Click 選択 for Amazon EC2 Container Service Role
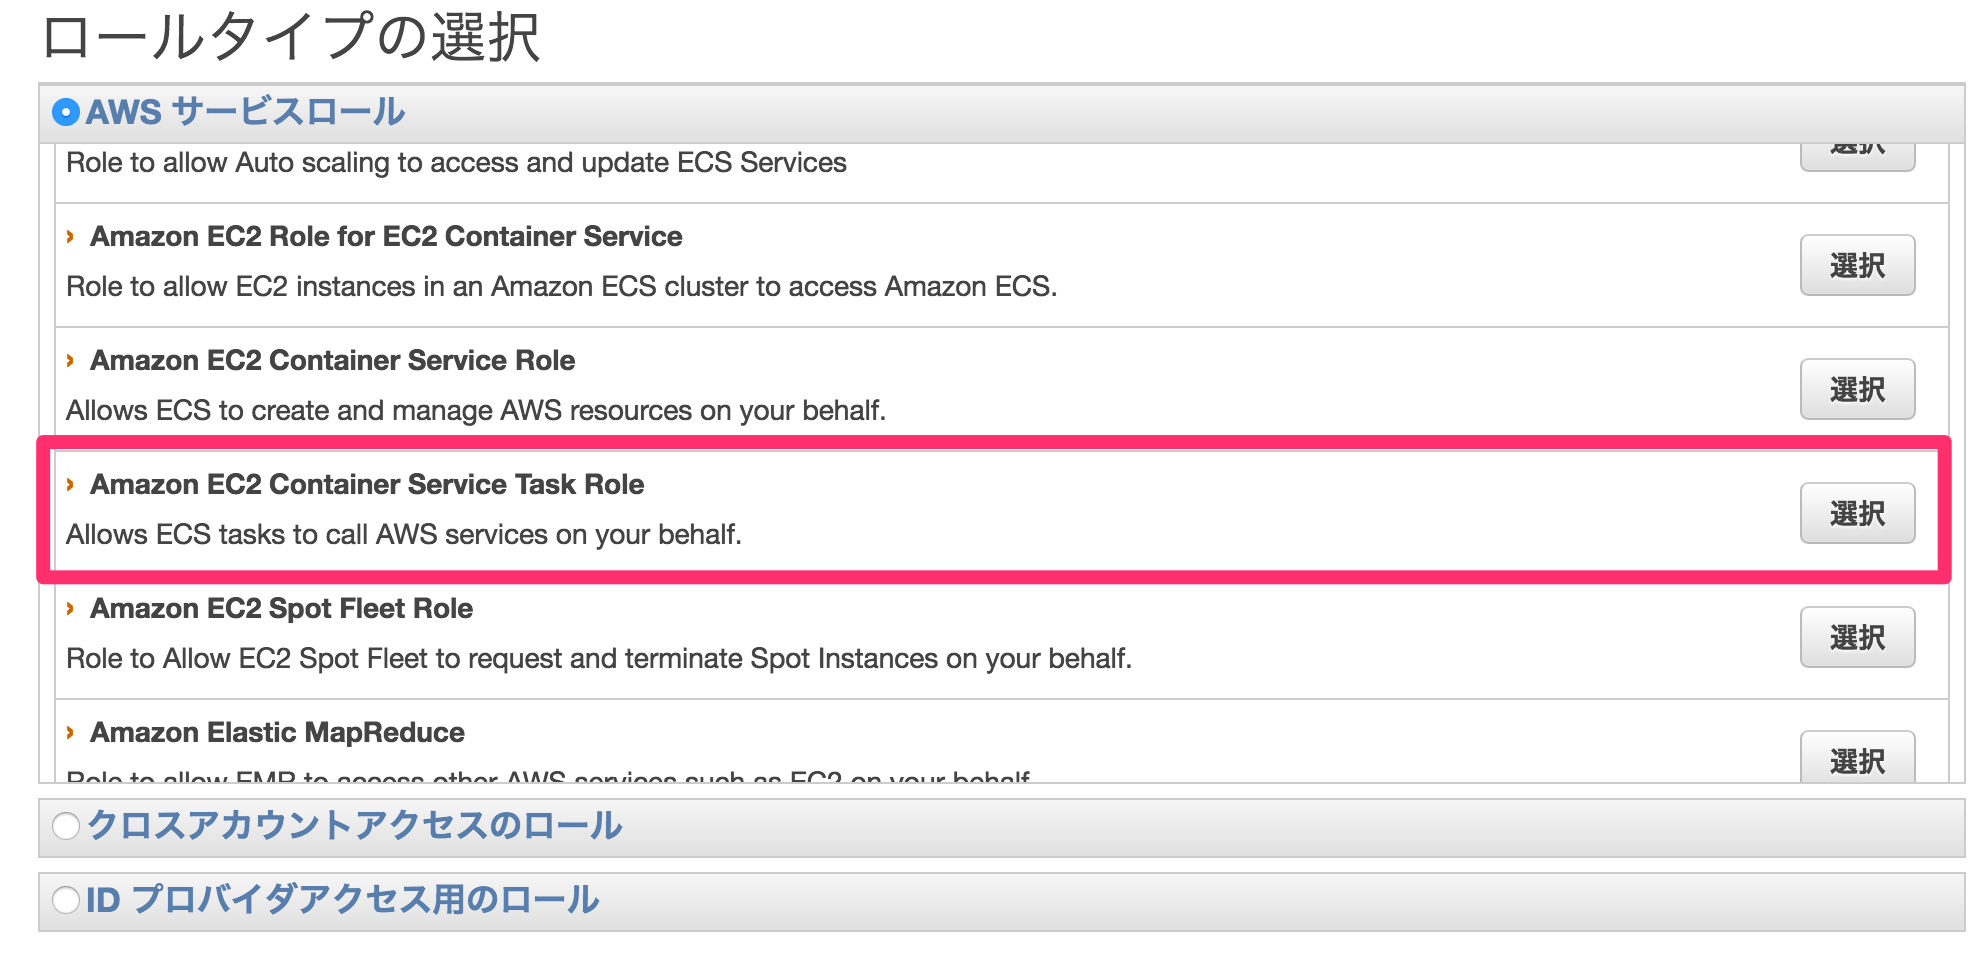This screenshot has height=976, width=1978. pyautogui.click(x=1857, y=389)
